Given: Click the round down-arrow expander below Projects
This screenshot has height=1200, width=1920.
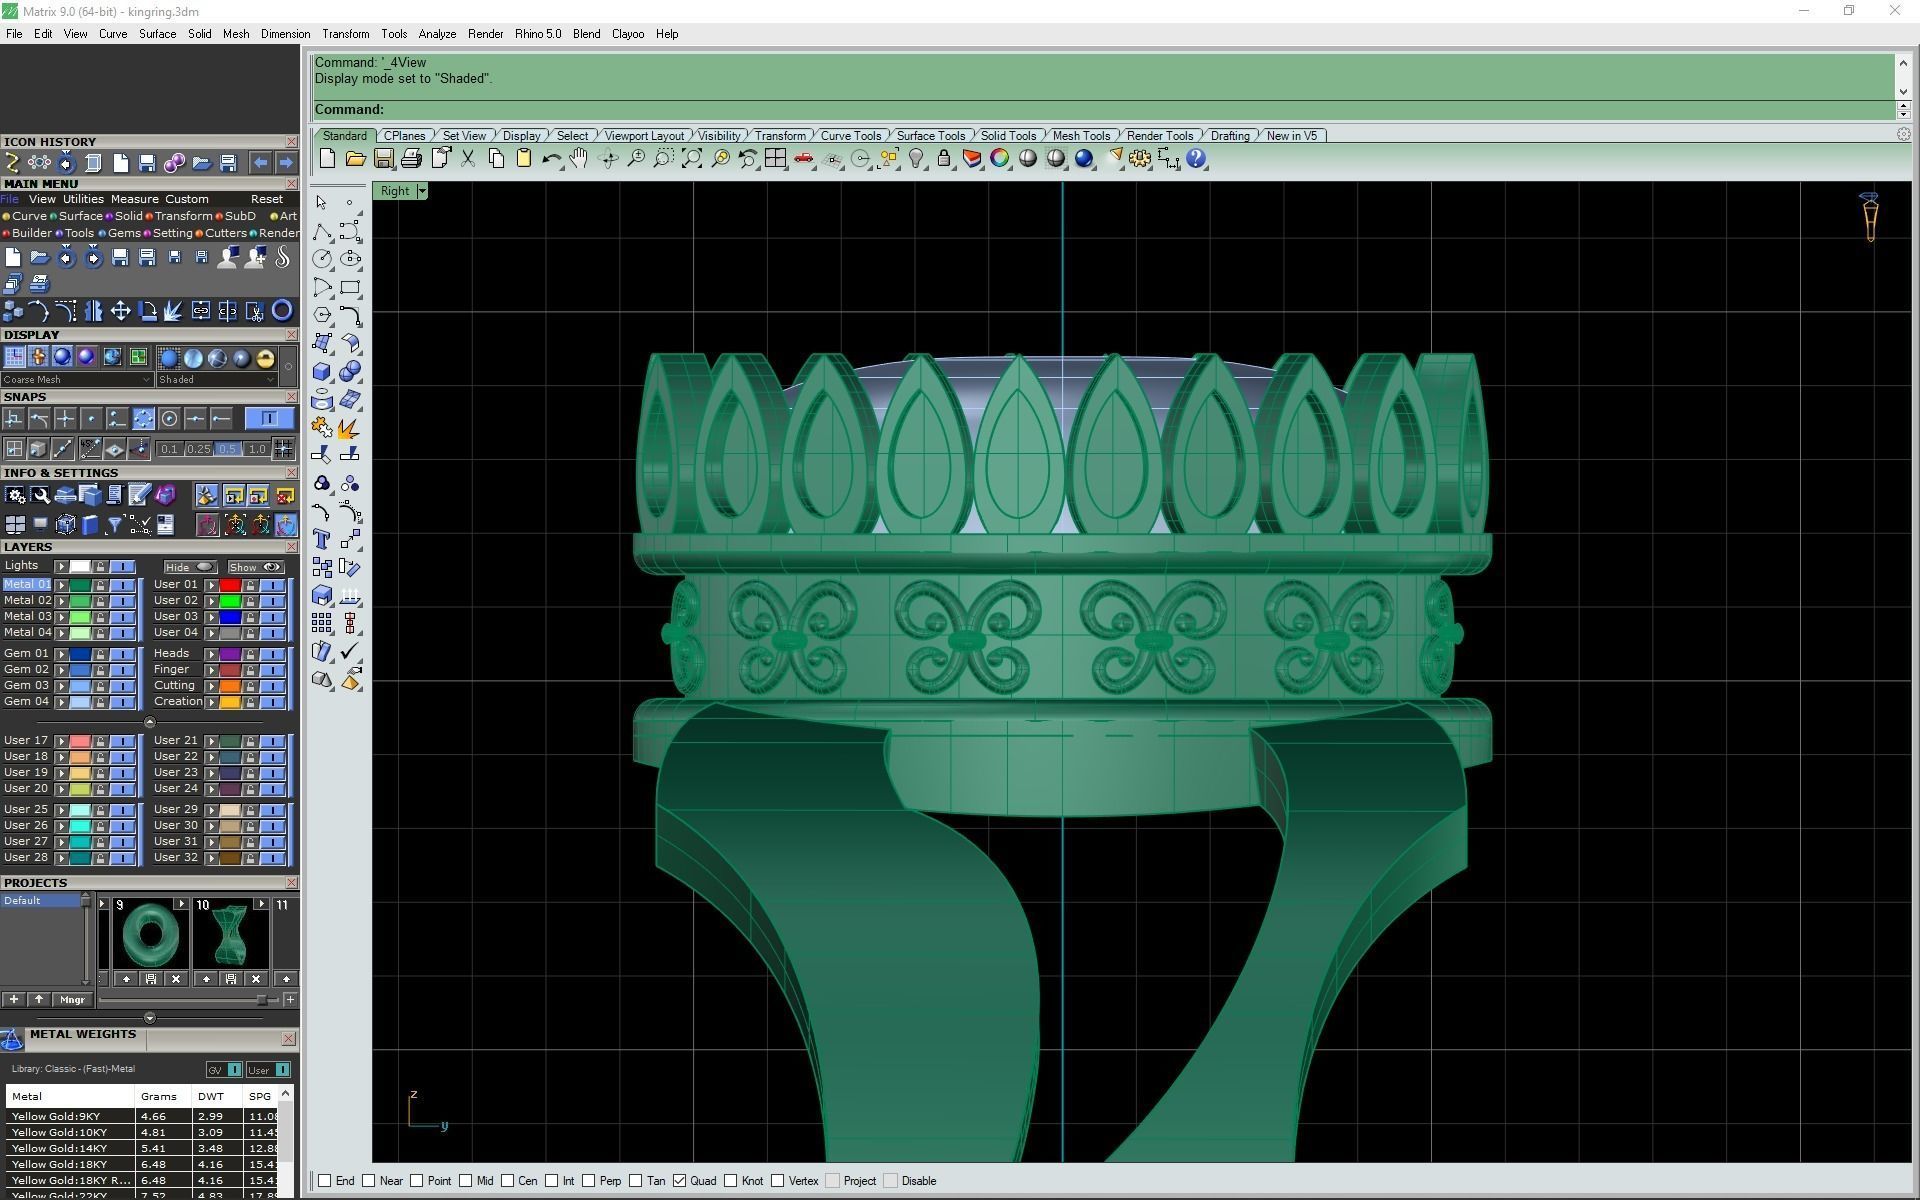Looking at the screenshot, I should 150,1018.
